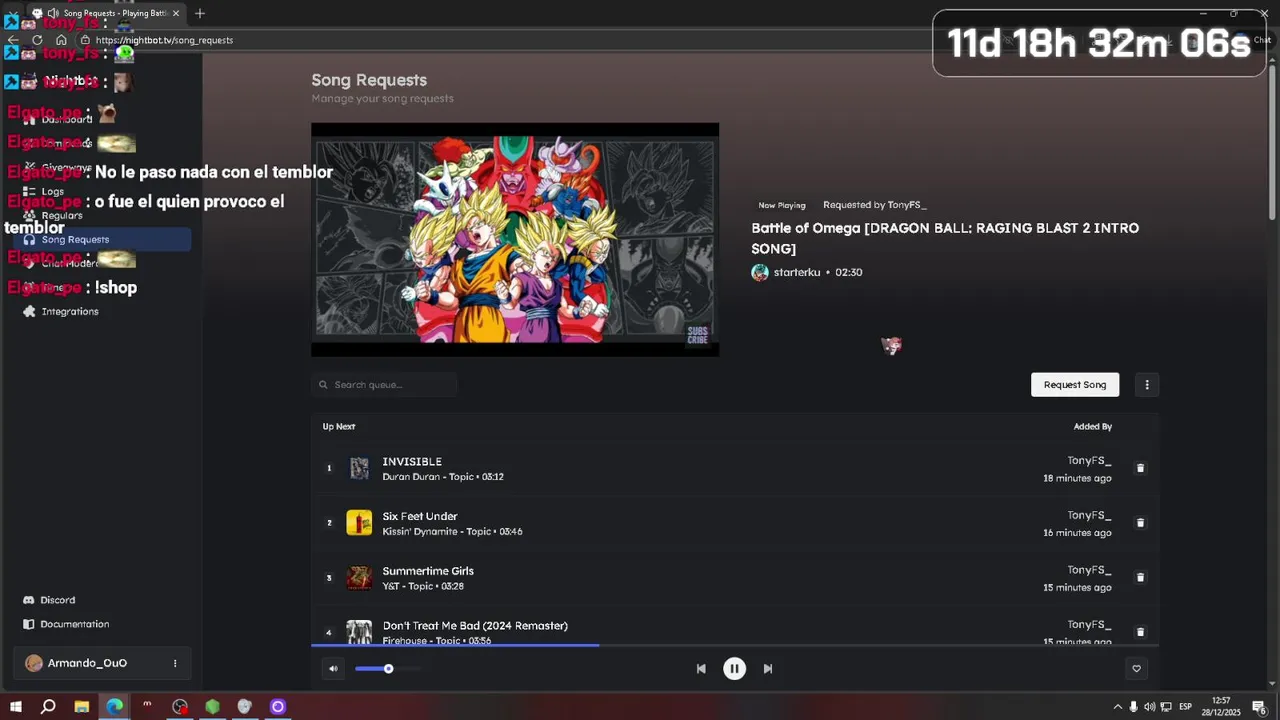Open the Battle of Omega video thumbnail

515,240
